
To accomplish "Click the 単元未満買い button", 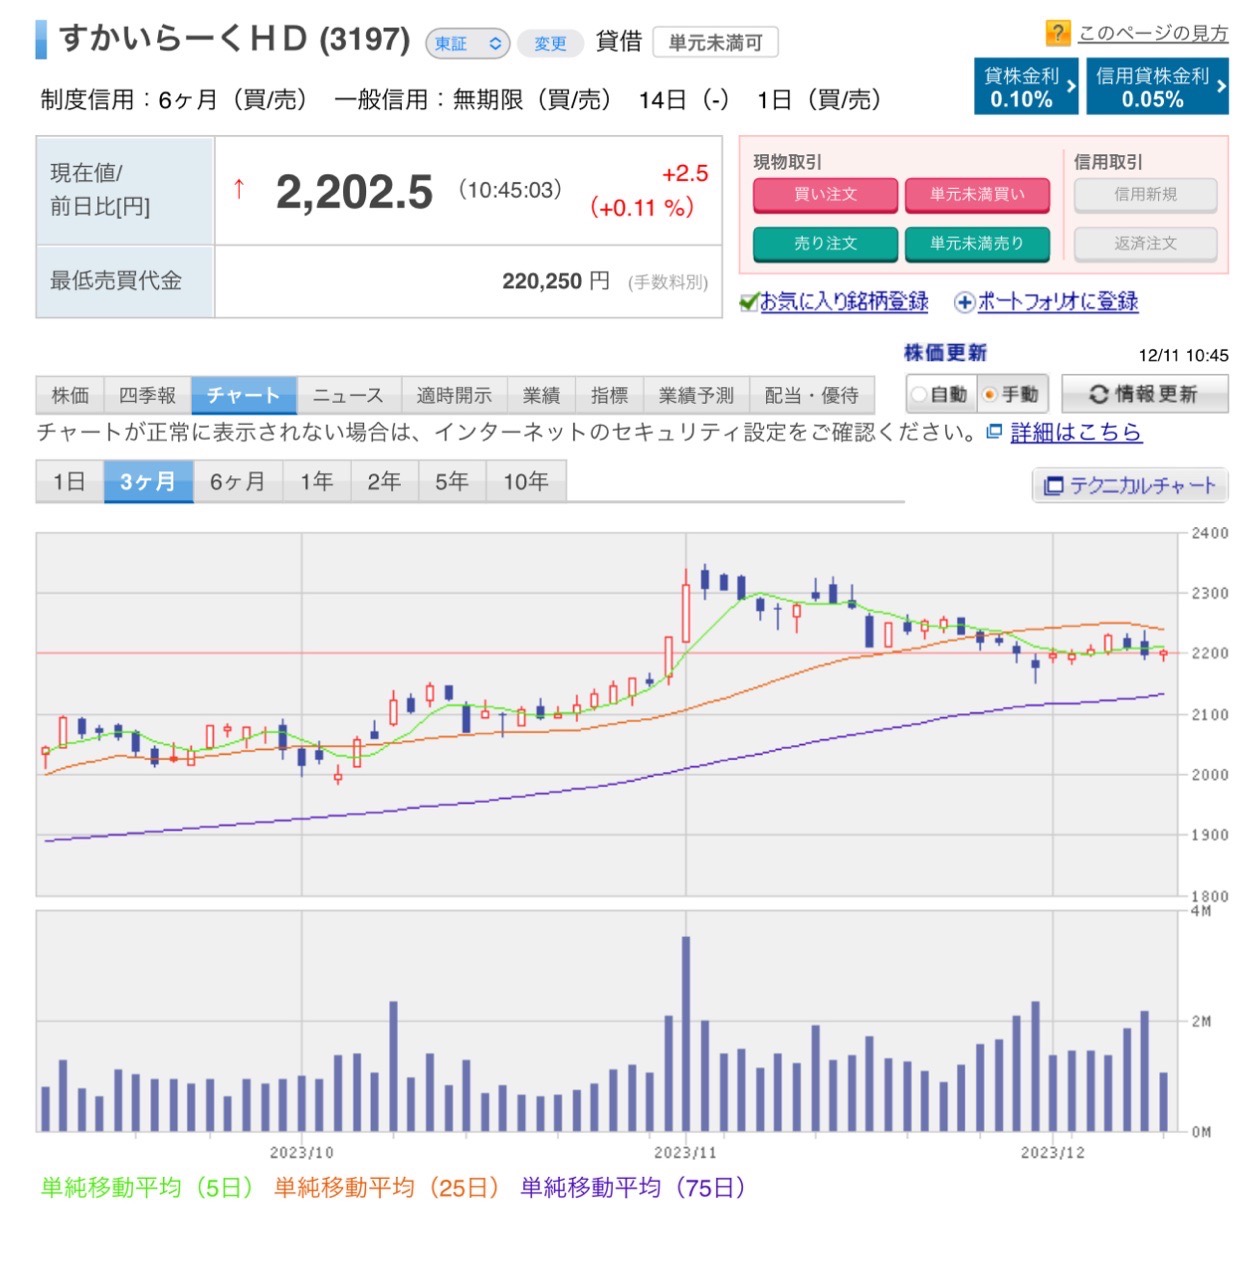I will pyautogui.click(x=977, y=195).
